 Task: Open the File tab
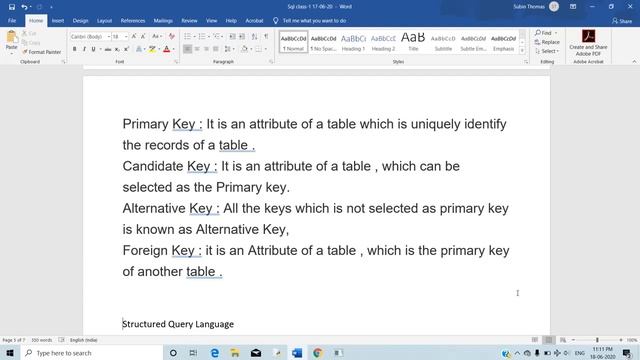coord(12,20)
